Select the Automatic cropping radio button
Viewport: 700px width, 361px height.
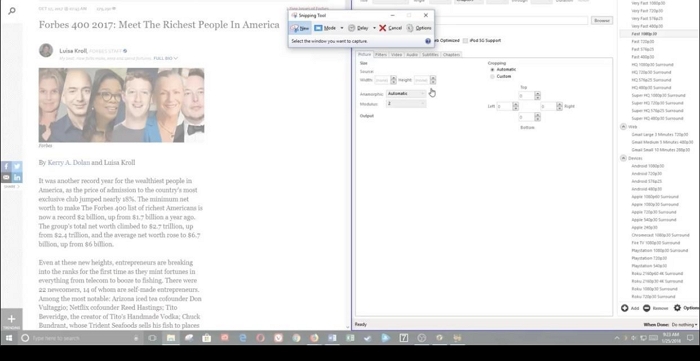(x=492, y=70)
